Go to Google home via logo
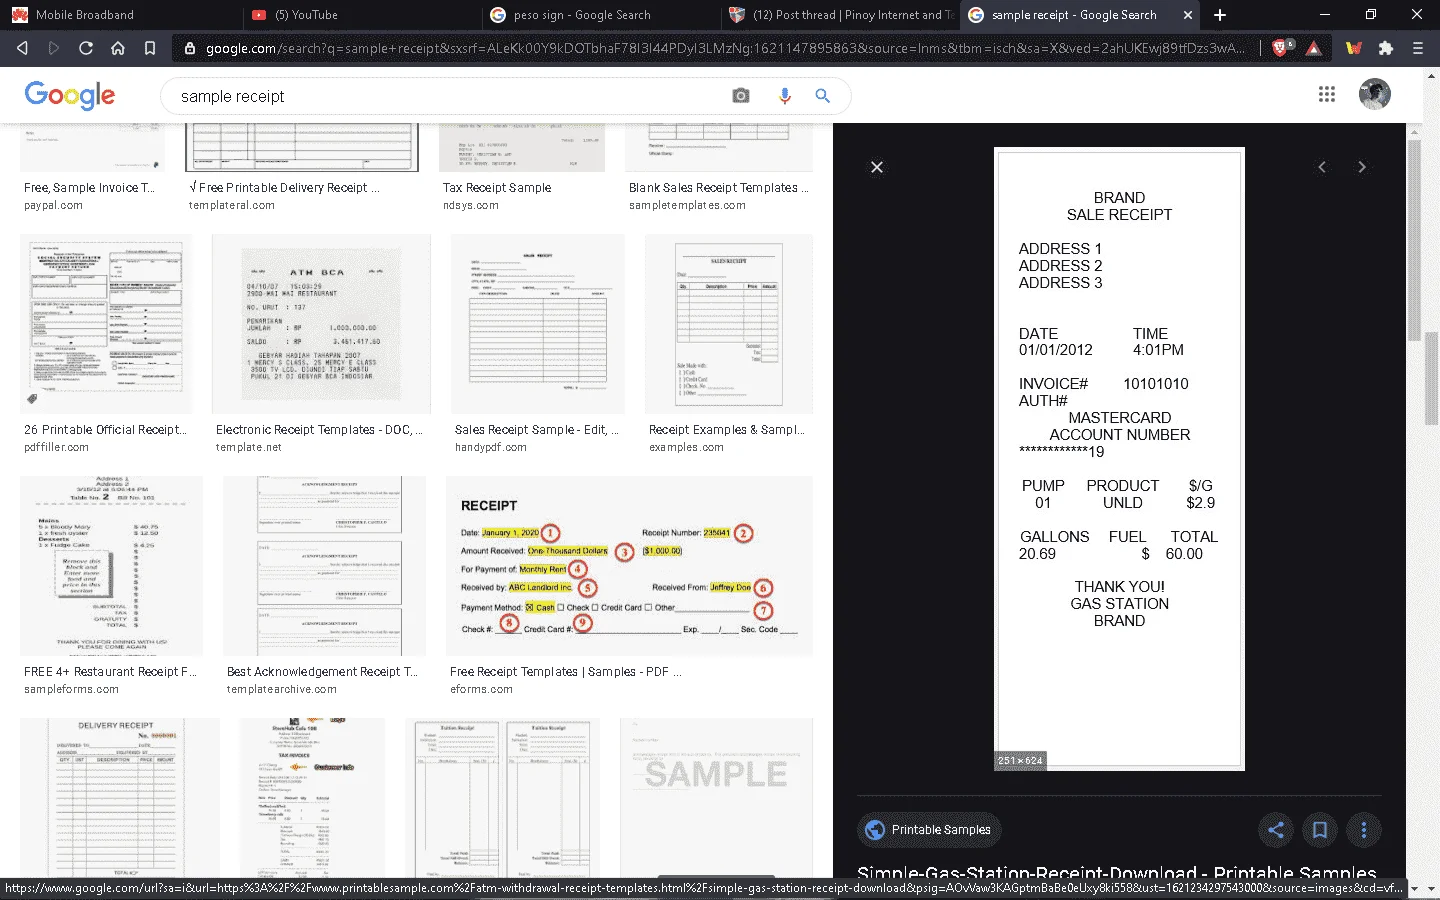This screenshot has height=900, width=1440. point(70,96)
